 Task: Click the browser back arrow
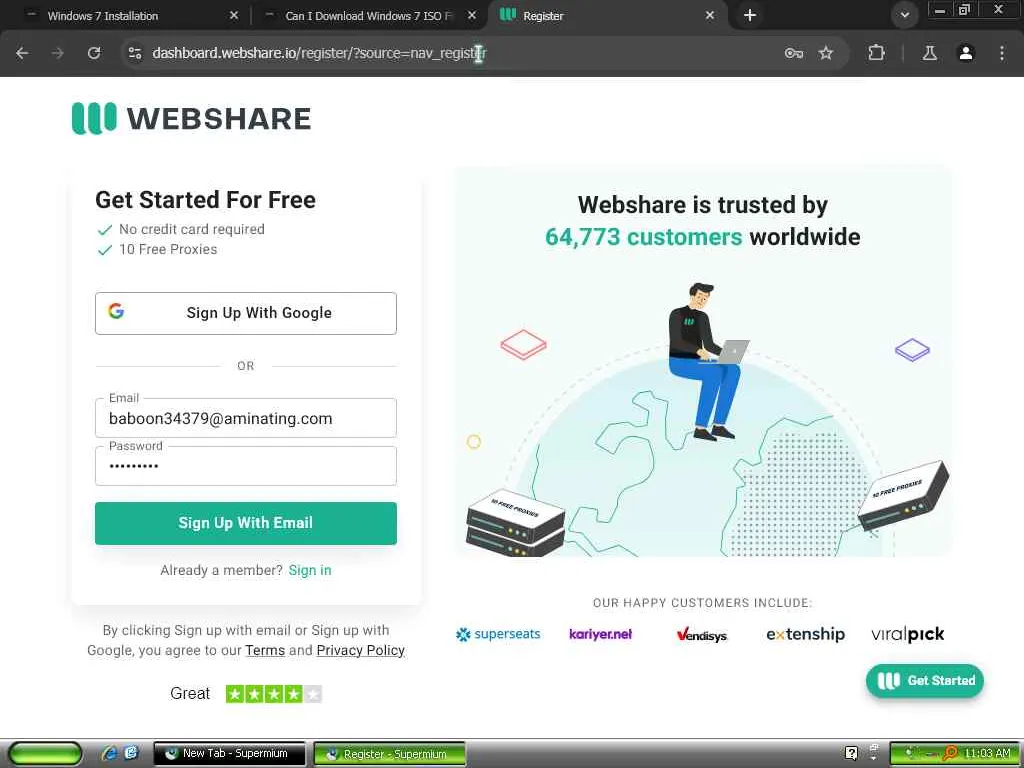click(22, 53)
